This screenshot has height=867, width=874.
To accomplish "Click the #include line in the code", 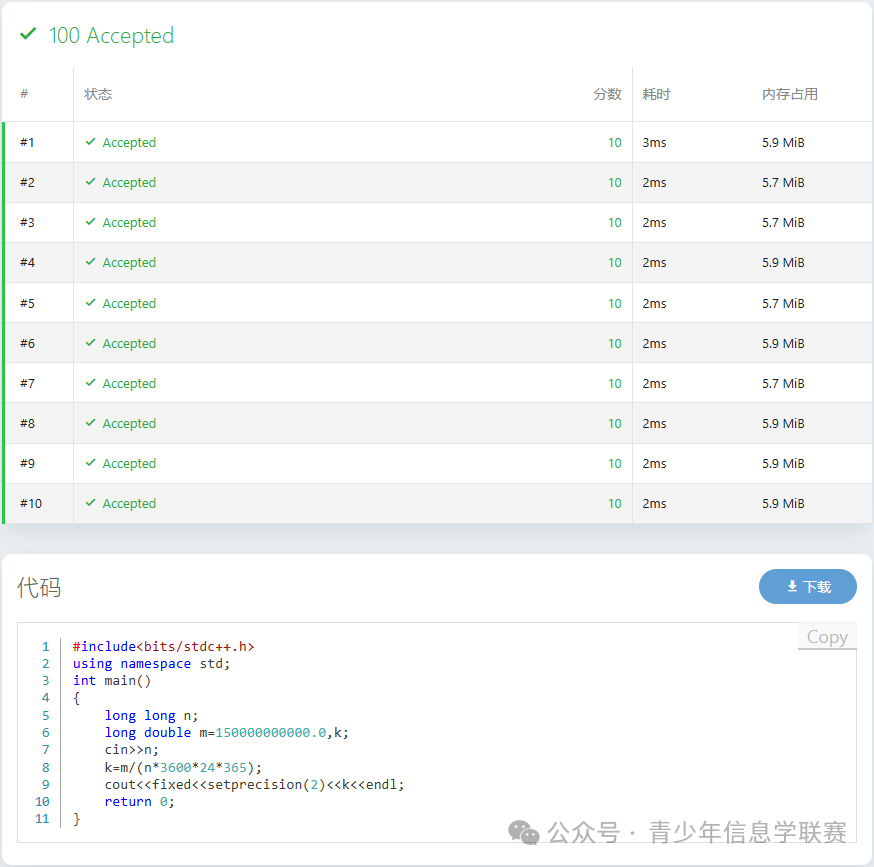I will point(162,646).
